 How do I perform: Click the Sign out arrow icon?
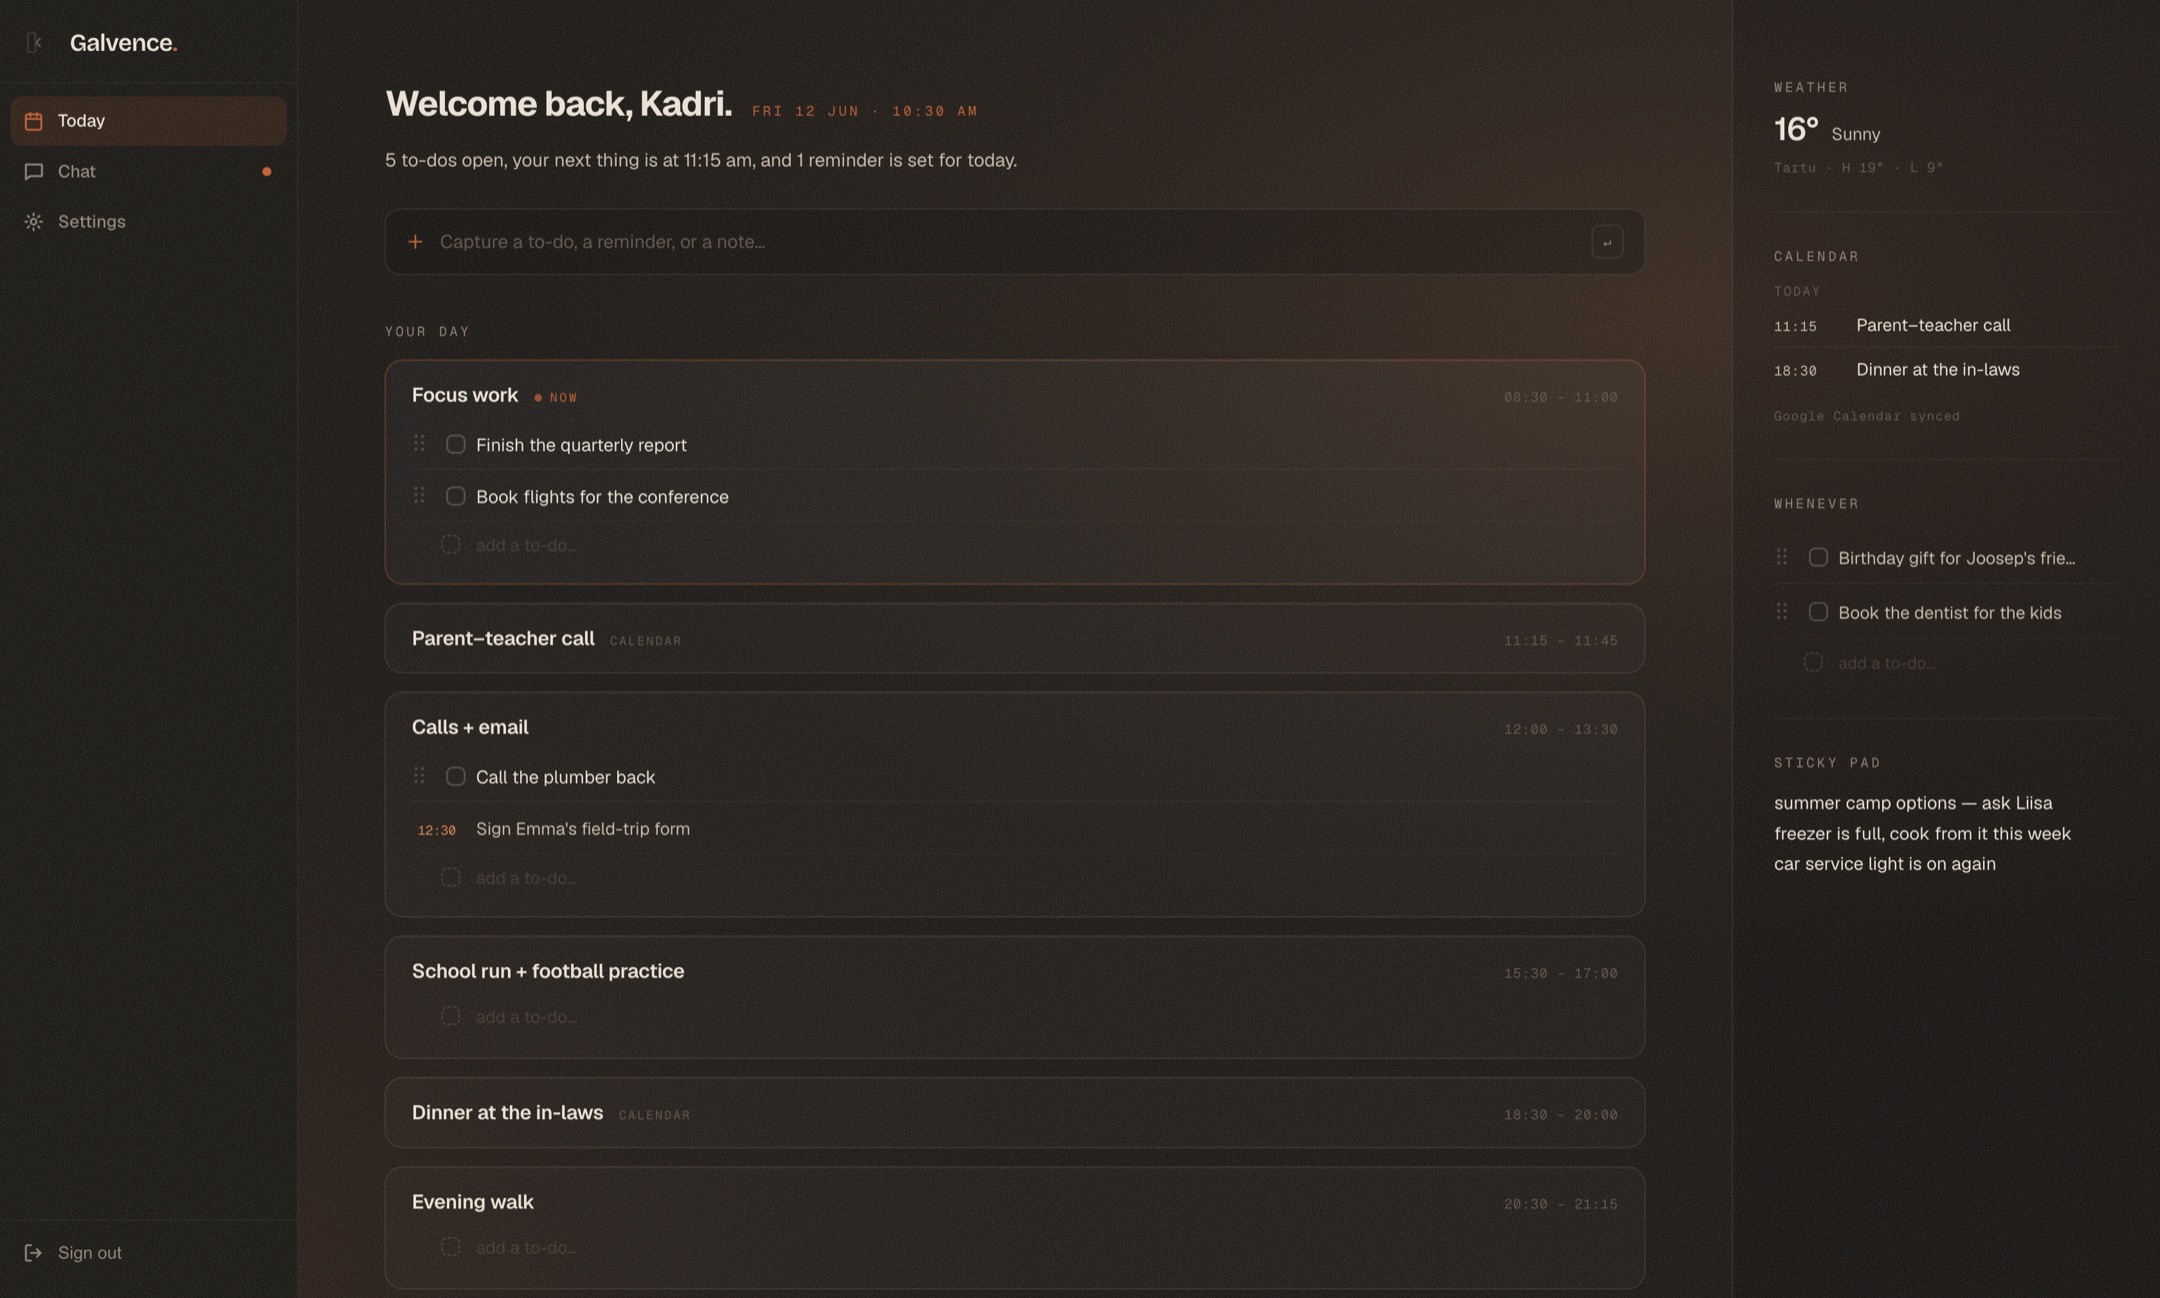tap(33, 1252)
